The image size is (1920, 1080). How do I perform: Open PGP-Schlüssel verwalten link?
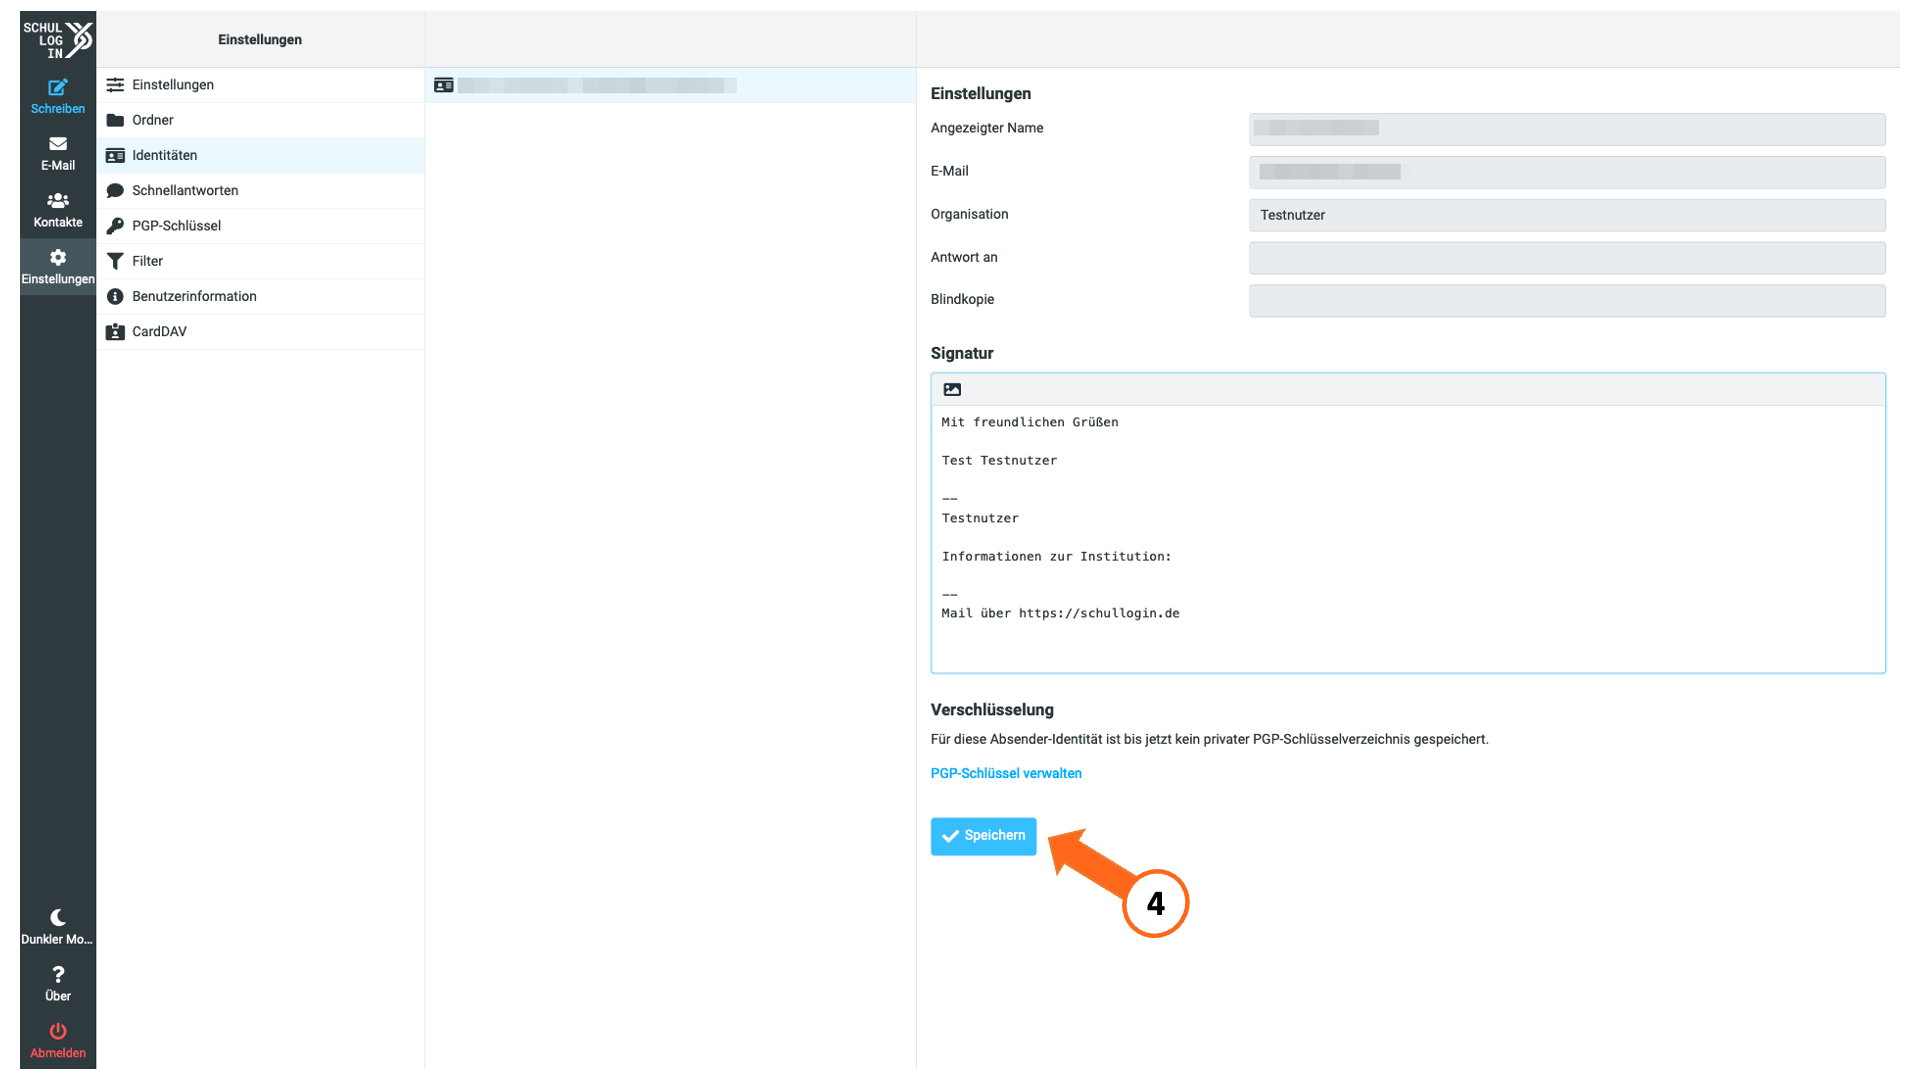(1006, 774)
